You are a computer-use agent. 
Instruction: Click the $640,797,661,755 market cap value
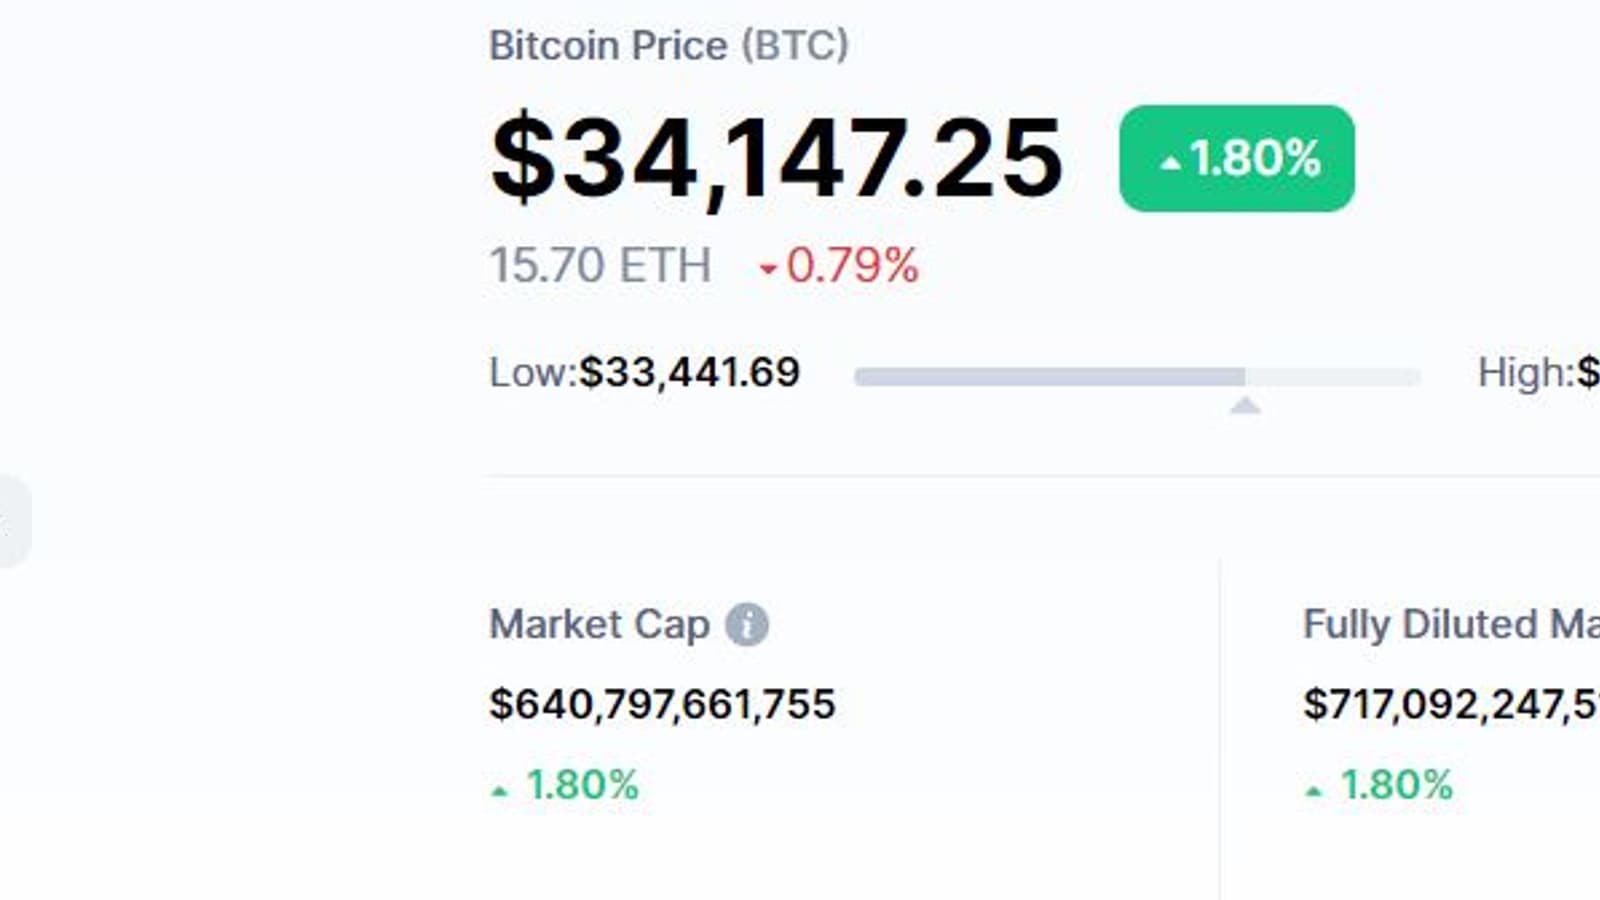pyautogui.click(x=662, y=704)
